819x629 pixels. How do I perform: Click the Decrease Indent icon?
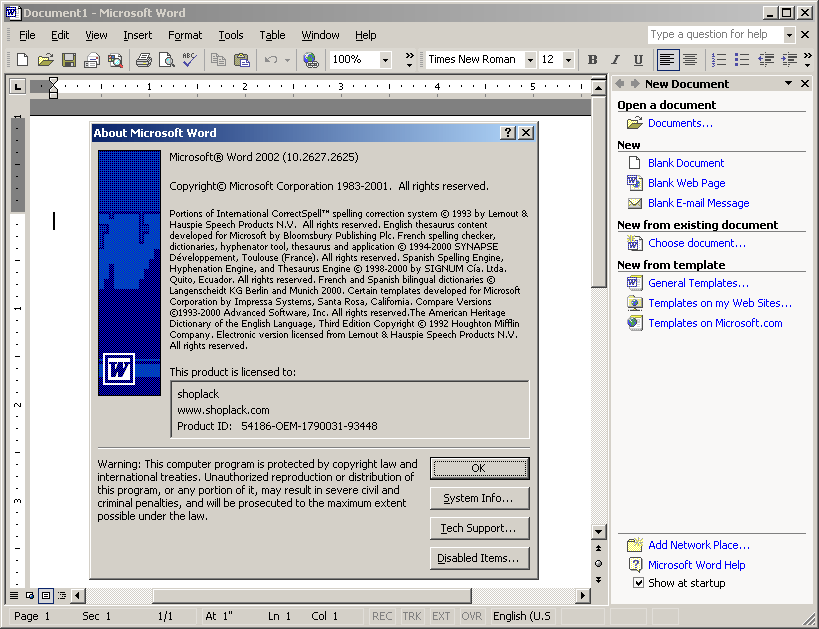[766, 60]
